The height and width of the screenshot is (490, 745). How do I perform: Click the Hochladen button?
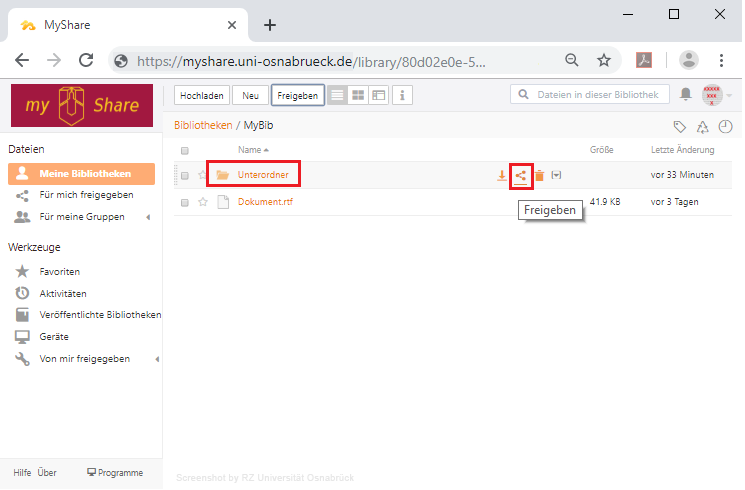pos(201,95)
